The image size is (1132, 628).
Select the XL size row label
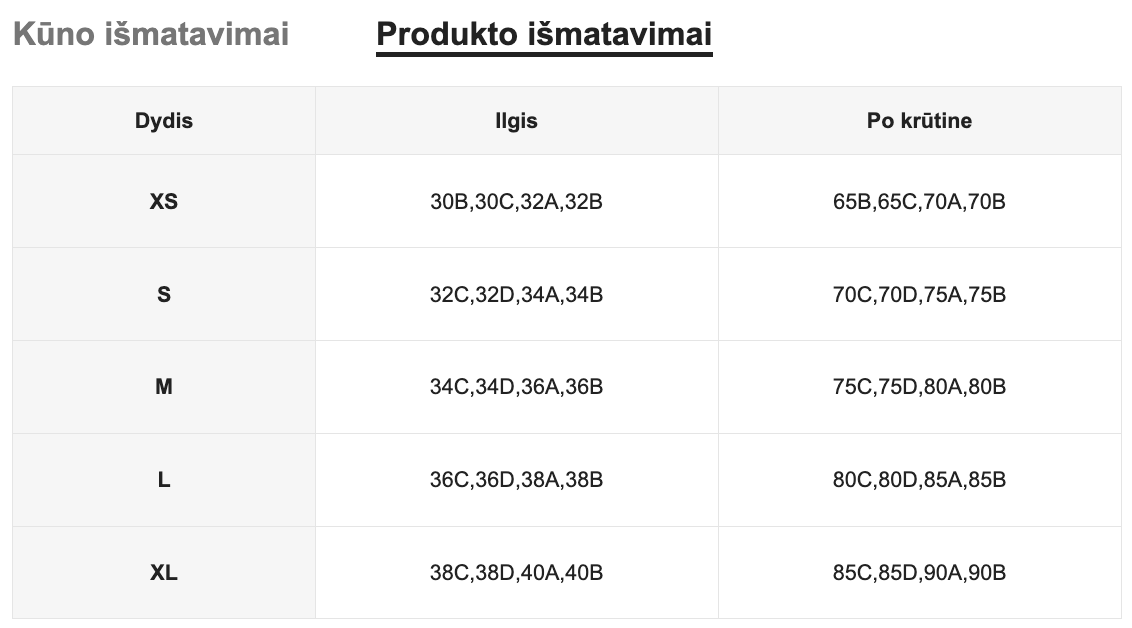point(164,573)
